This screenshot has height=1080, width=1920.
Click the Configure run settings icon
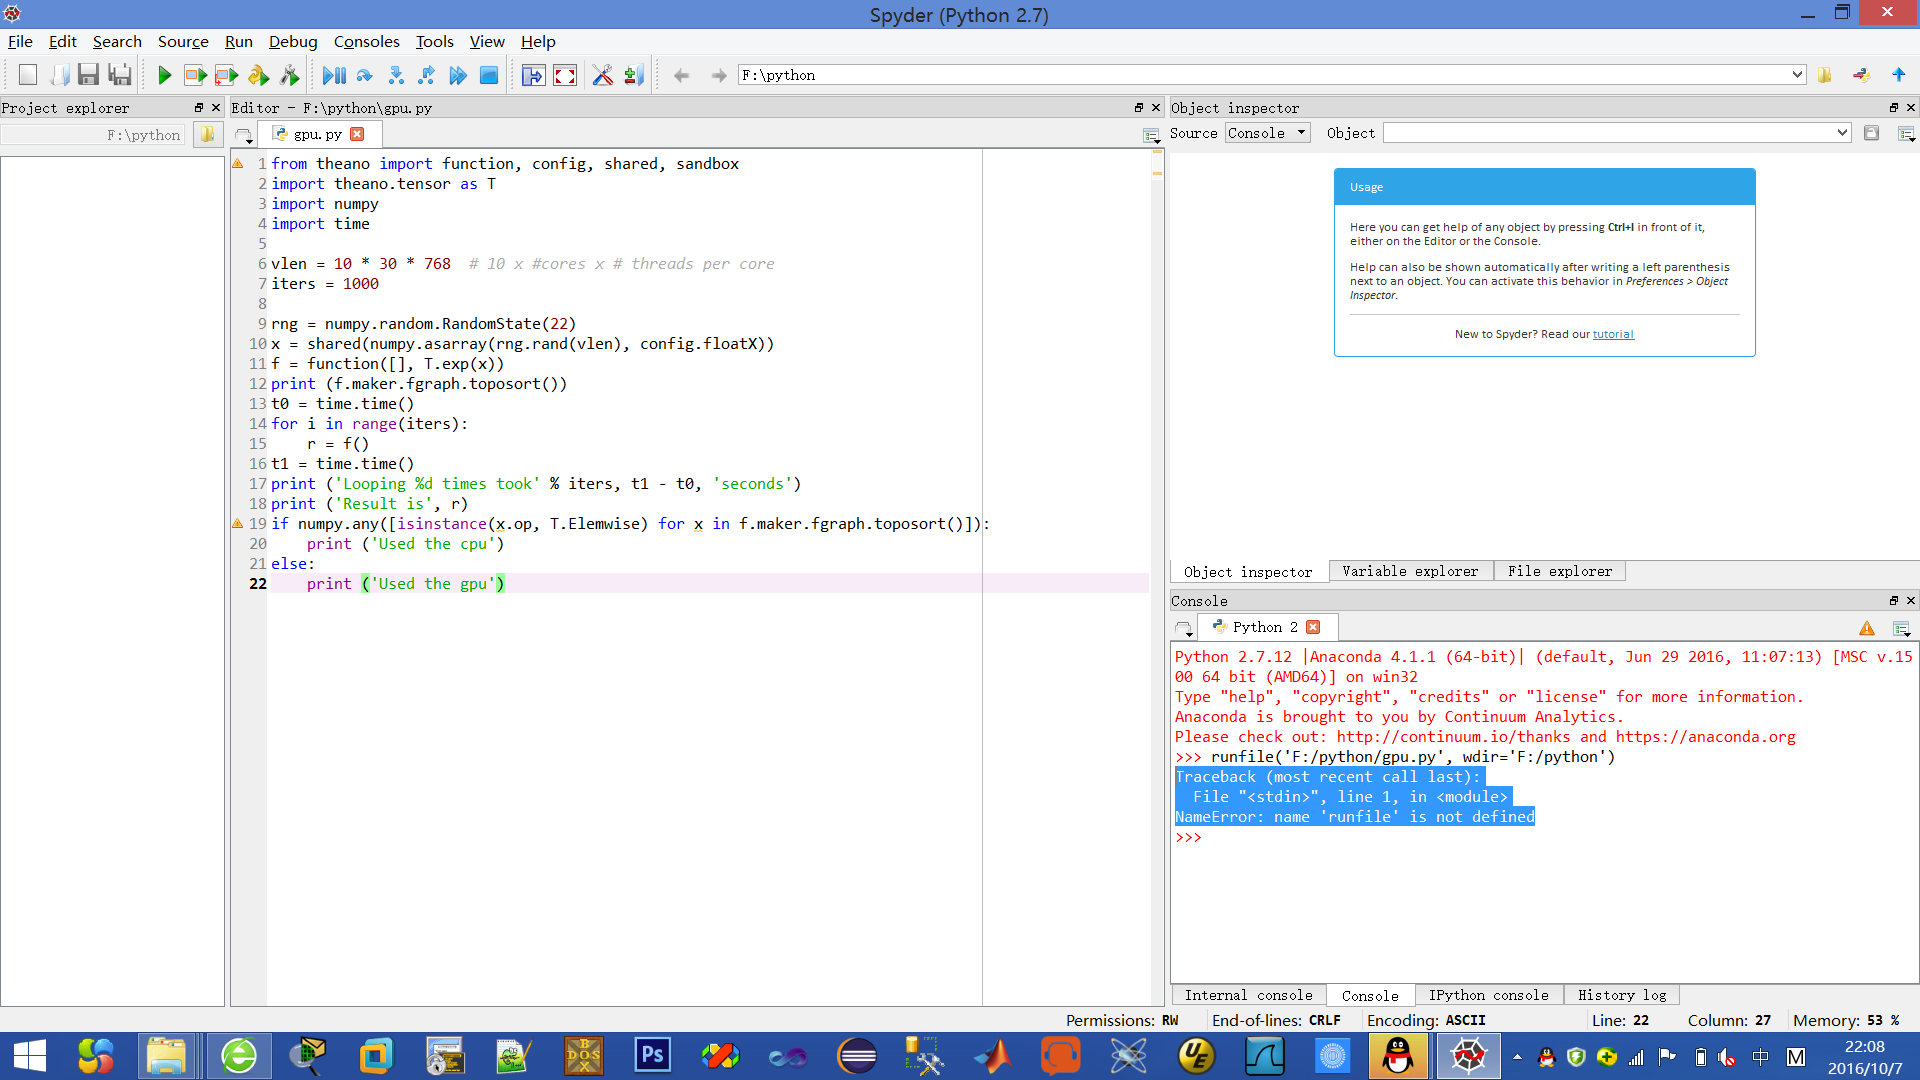[289, 75]
